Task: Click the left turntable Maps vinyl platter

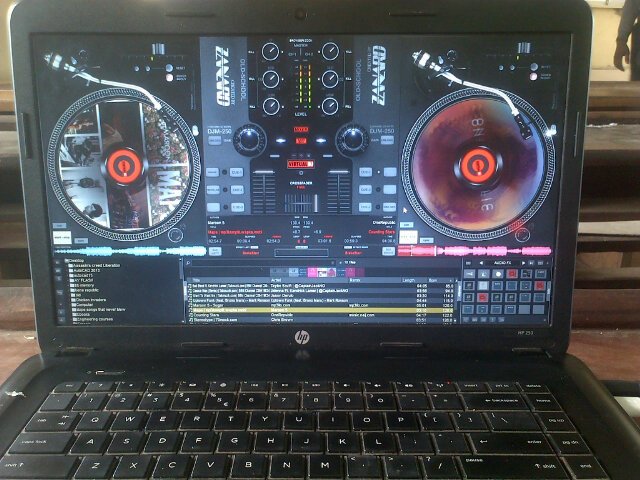Action: point(124,166)
